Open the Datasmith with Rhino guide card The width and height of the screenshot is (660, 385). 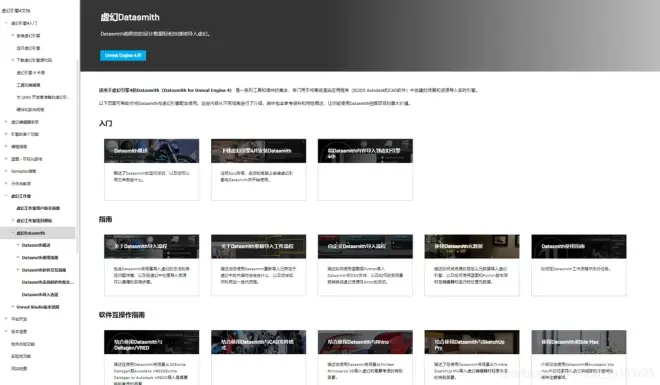365,357
